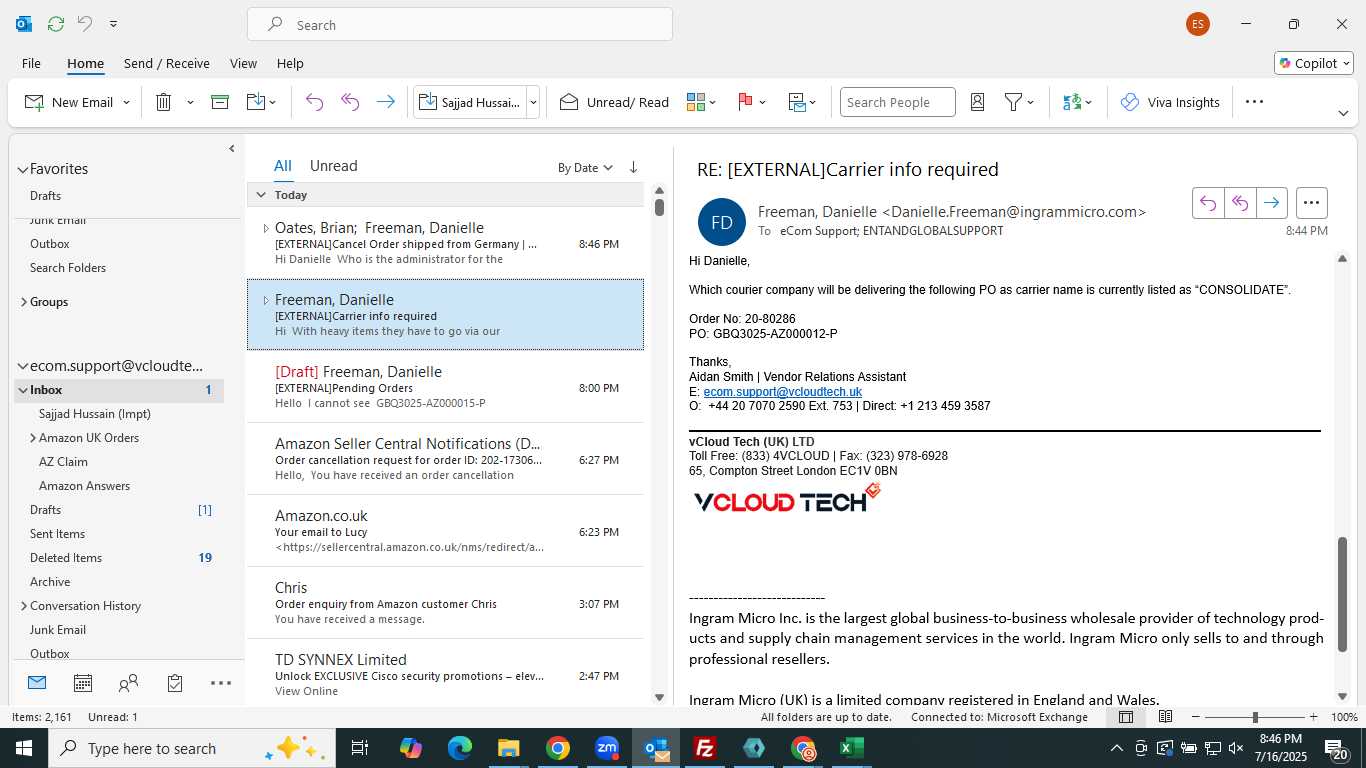The height and width of the screenshot is (768, 1366).
Task: Click the Search People field
Action: coord(897,102)
